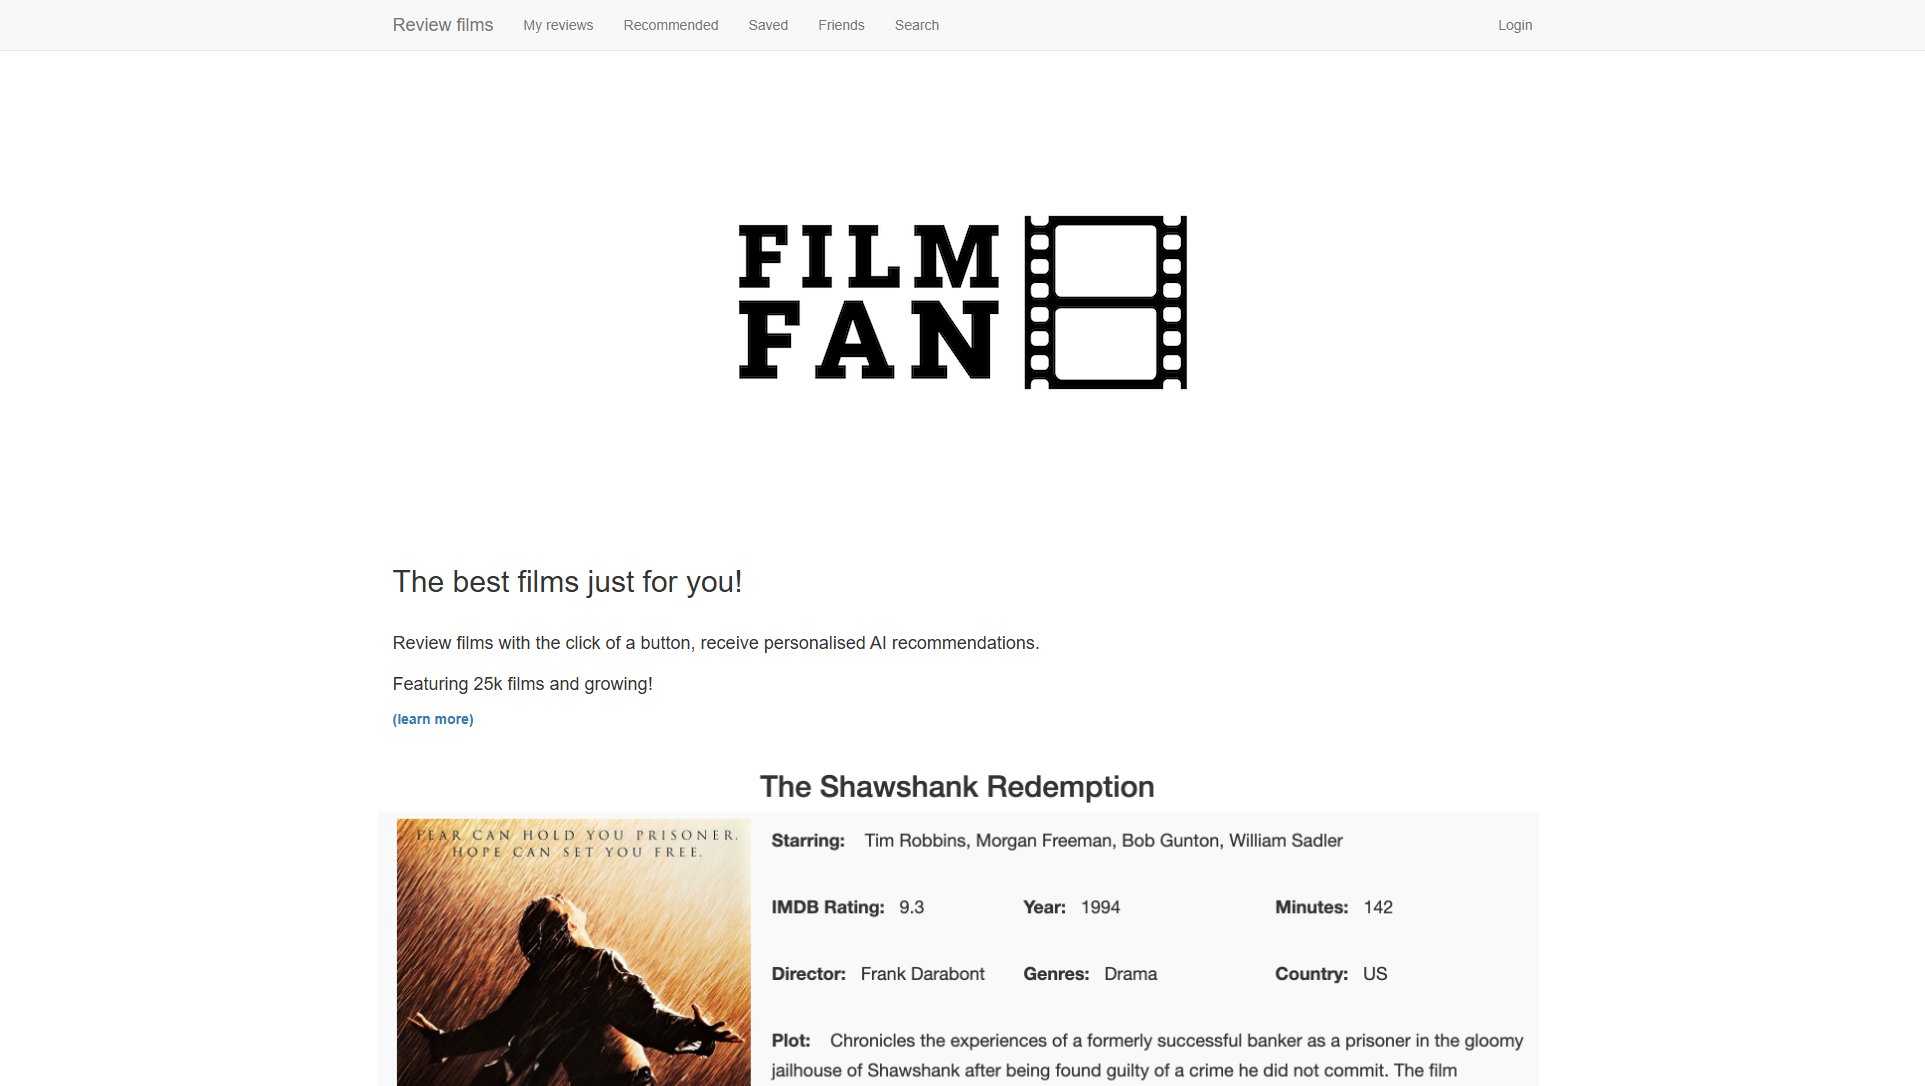Viewport: 1925px width, 1086px height.
Task: Click the Login link
Action: (1515, 25)
